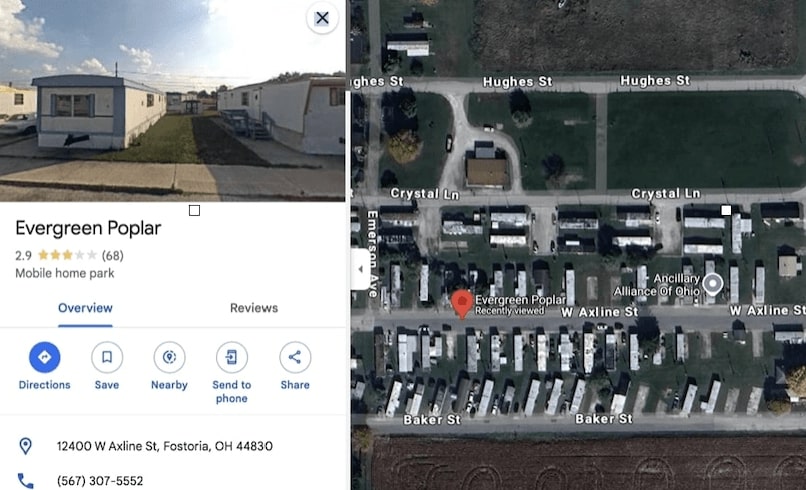Click the small white square on map
The height and width of the screenshot is (490, 806).
(x=726, y=210)
